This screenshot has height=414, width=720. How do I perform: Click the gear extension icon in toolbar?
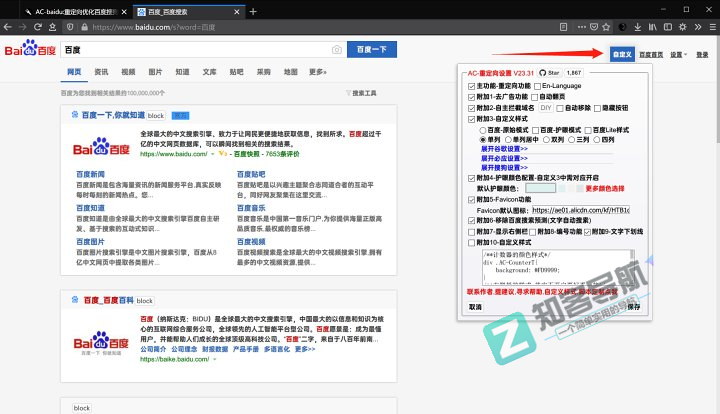point(683,27)
